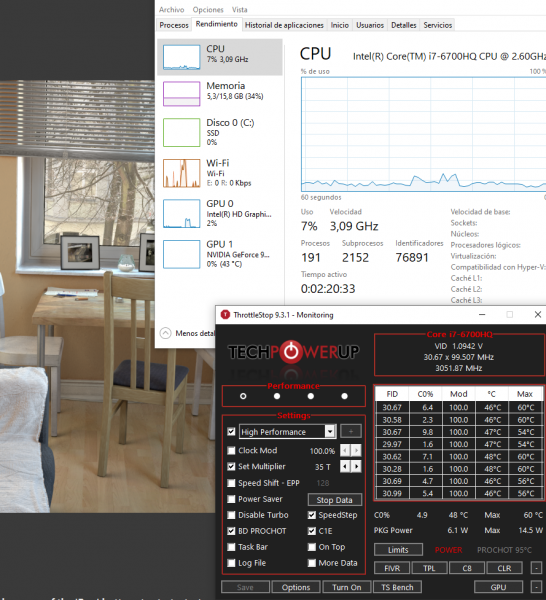Switch to the Detalles tab

(403, 25)
